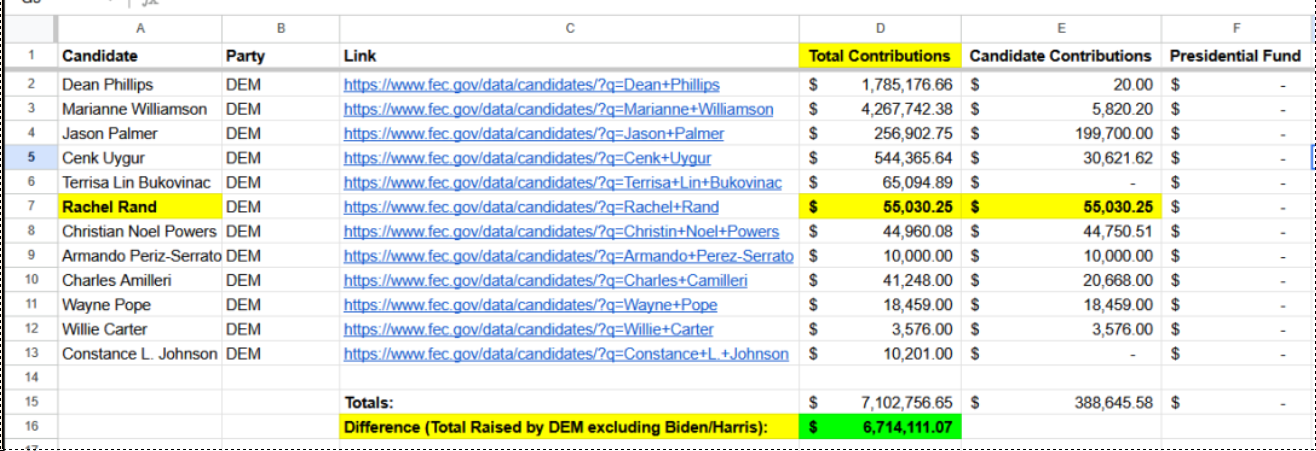
Task: Select column D header
Action: [x=880, y=29]
